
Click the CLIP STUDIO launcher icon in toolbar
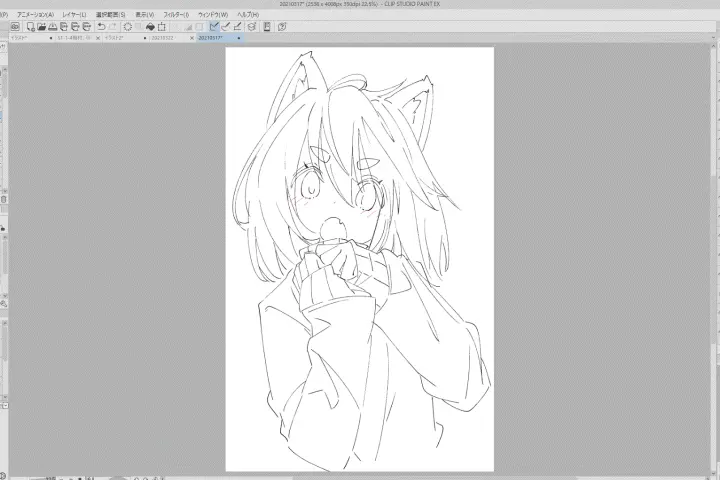pos(16,27)
